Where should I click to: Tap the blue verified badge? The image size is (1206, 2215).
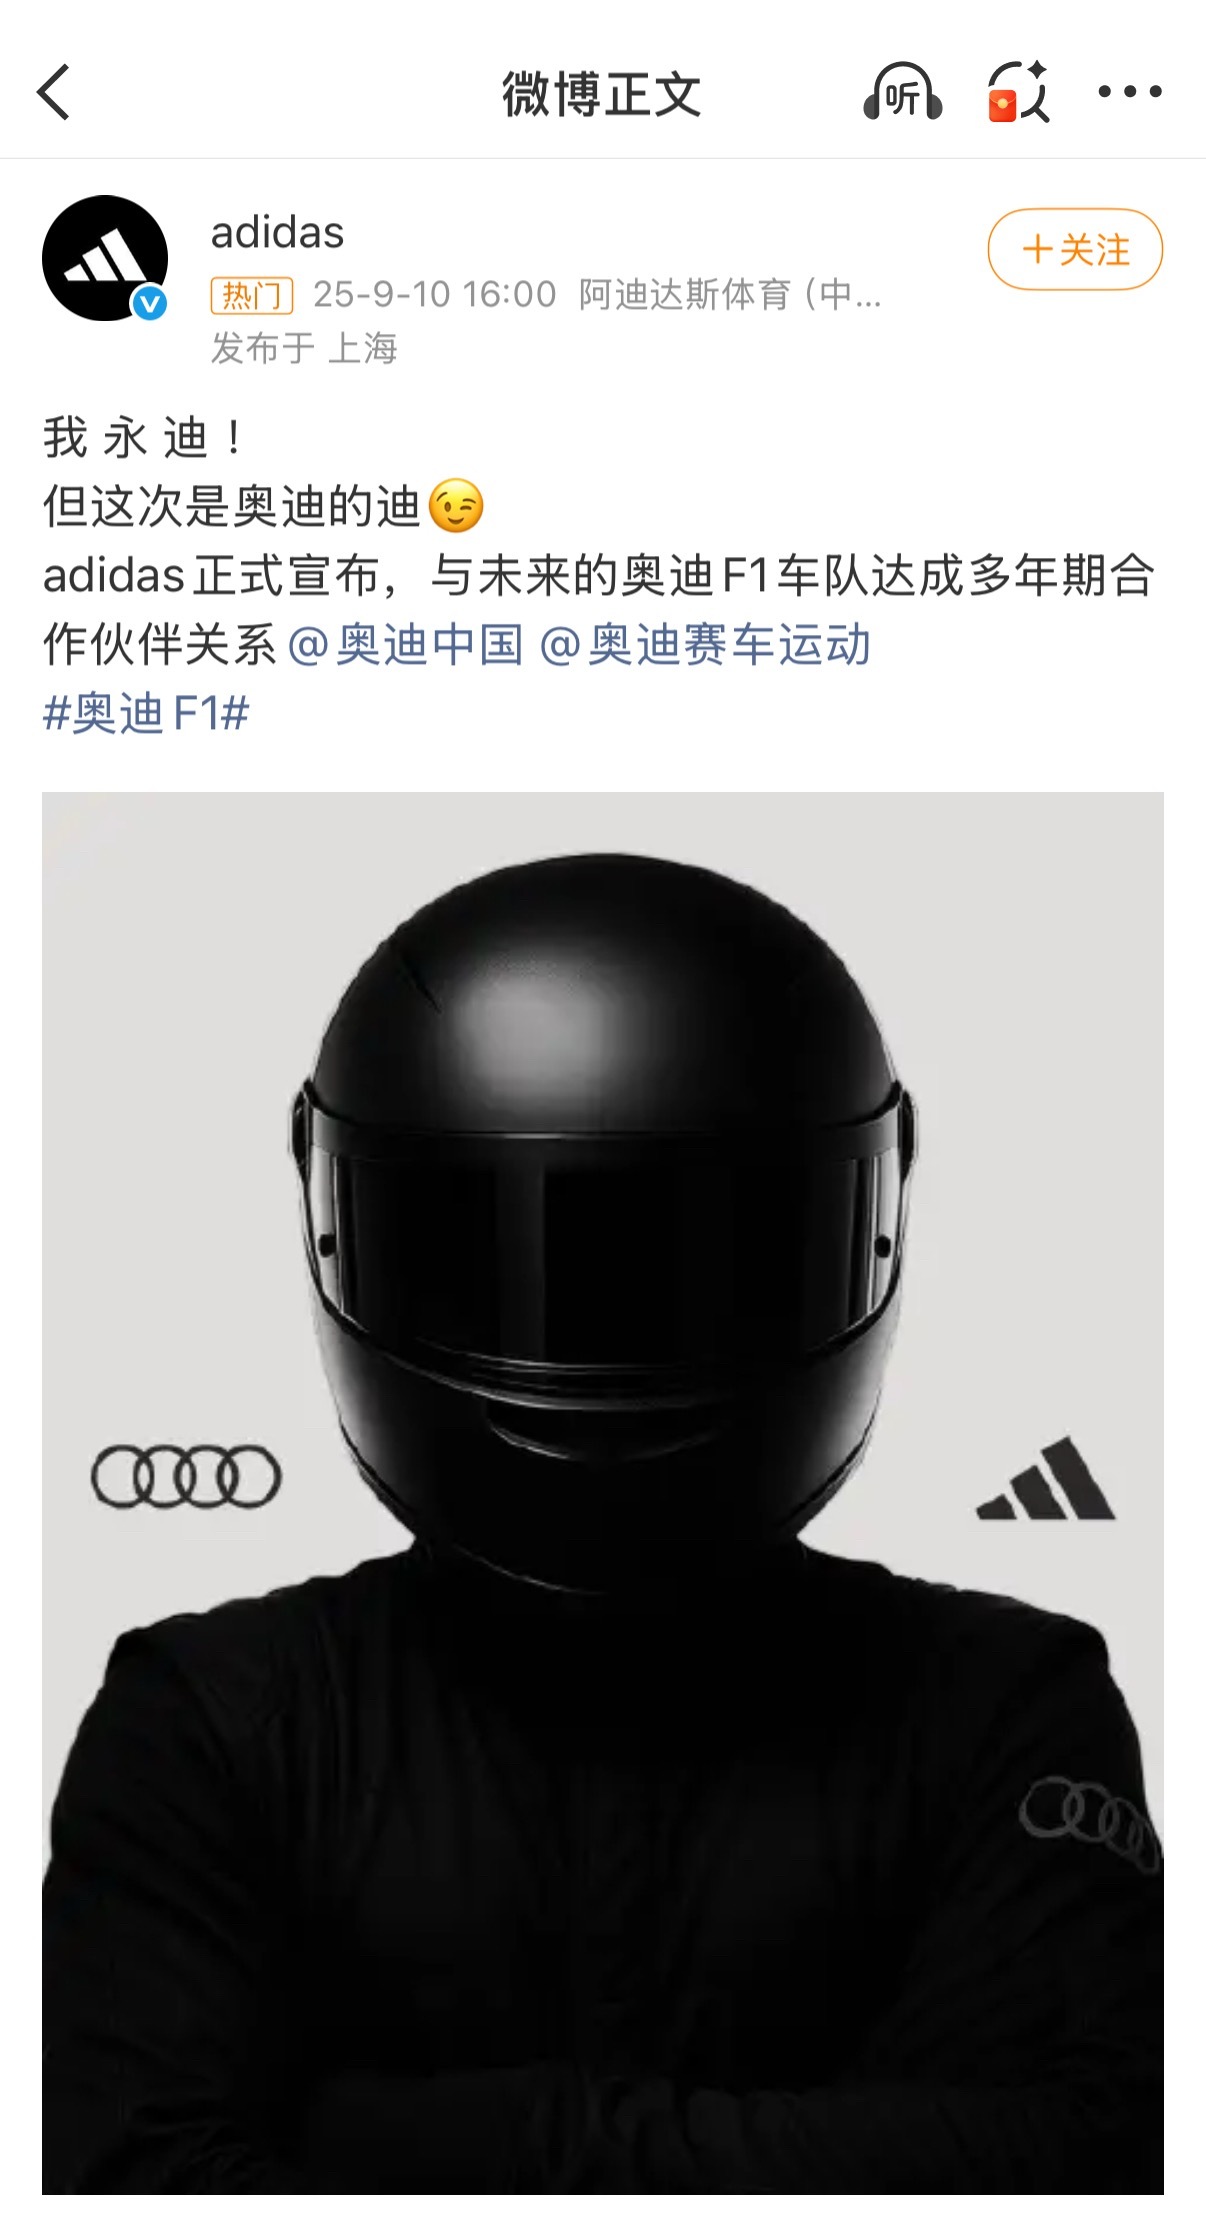(x=150, y=303)
